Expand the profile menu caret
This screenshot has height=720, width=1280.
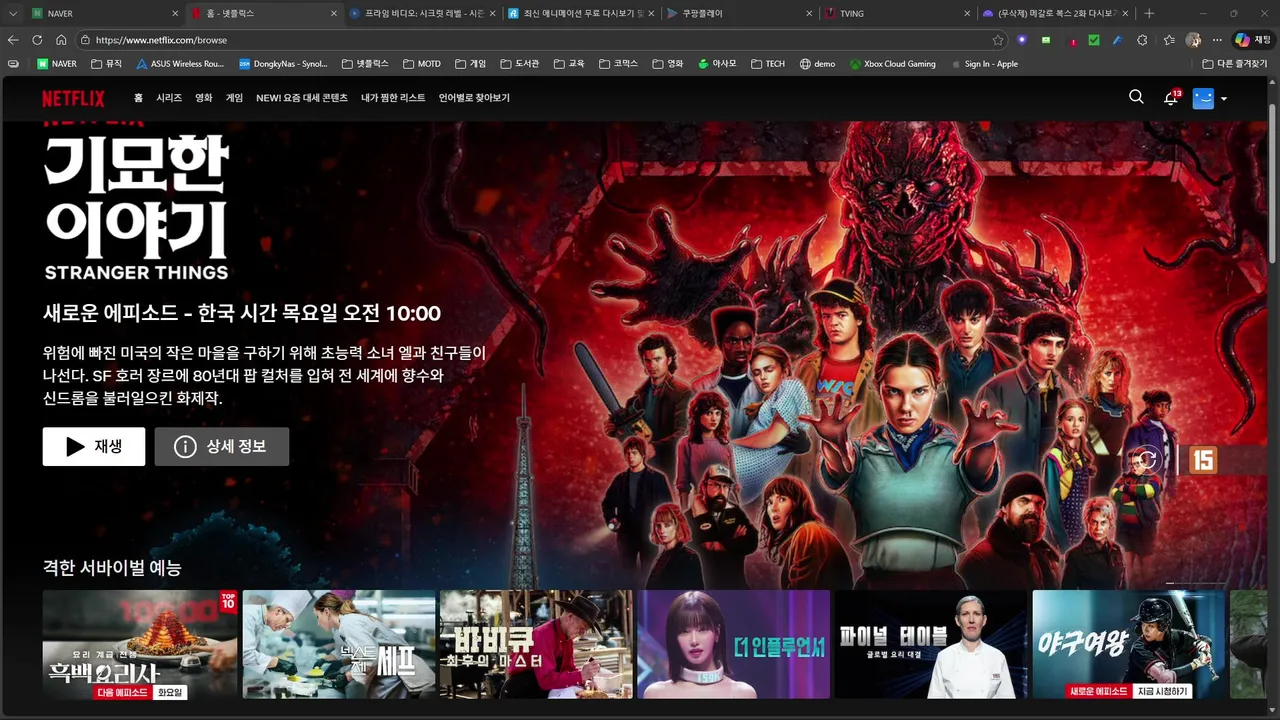tap(1224, 99)
